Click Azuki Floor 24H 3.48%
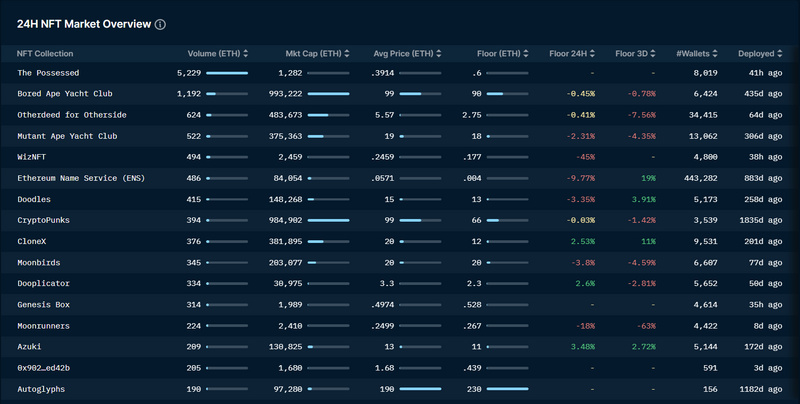 (583, 347)
